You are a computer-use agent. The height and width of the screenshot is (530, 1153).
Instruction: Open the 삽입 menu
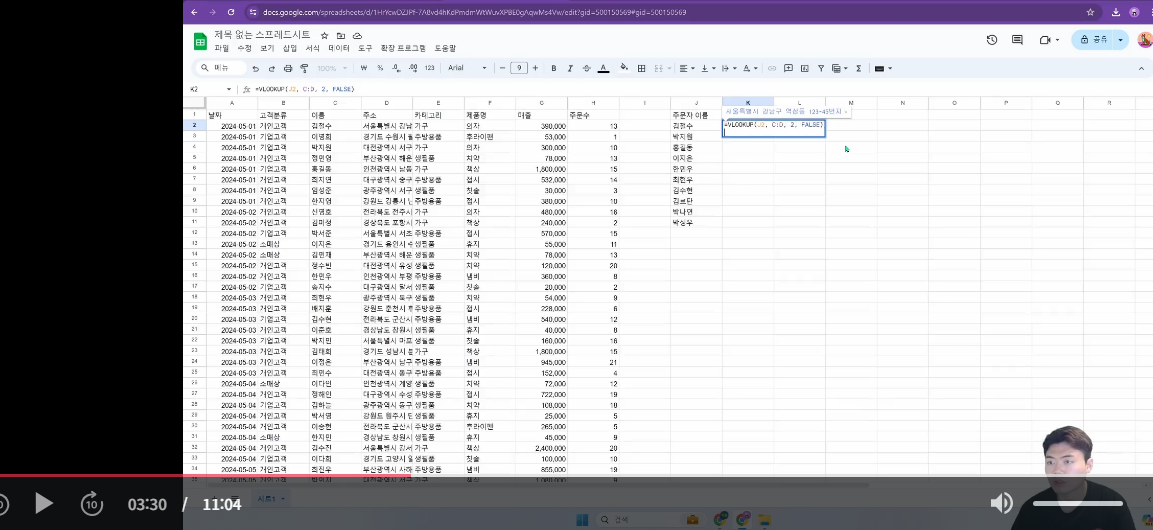(x=290, y=49)
